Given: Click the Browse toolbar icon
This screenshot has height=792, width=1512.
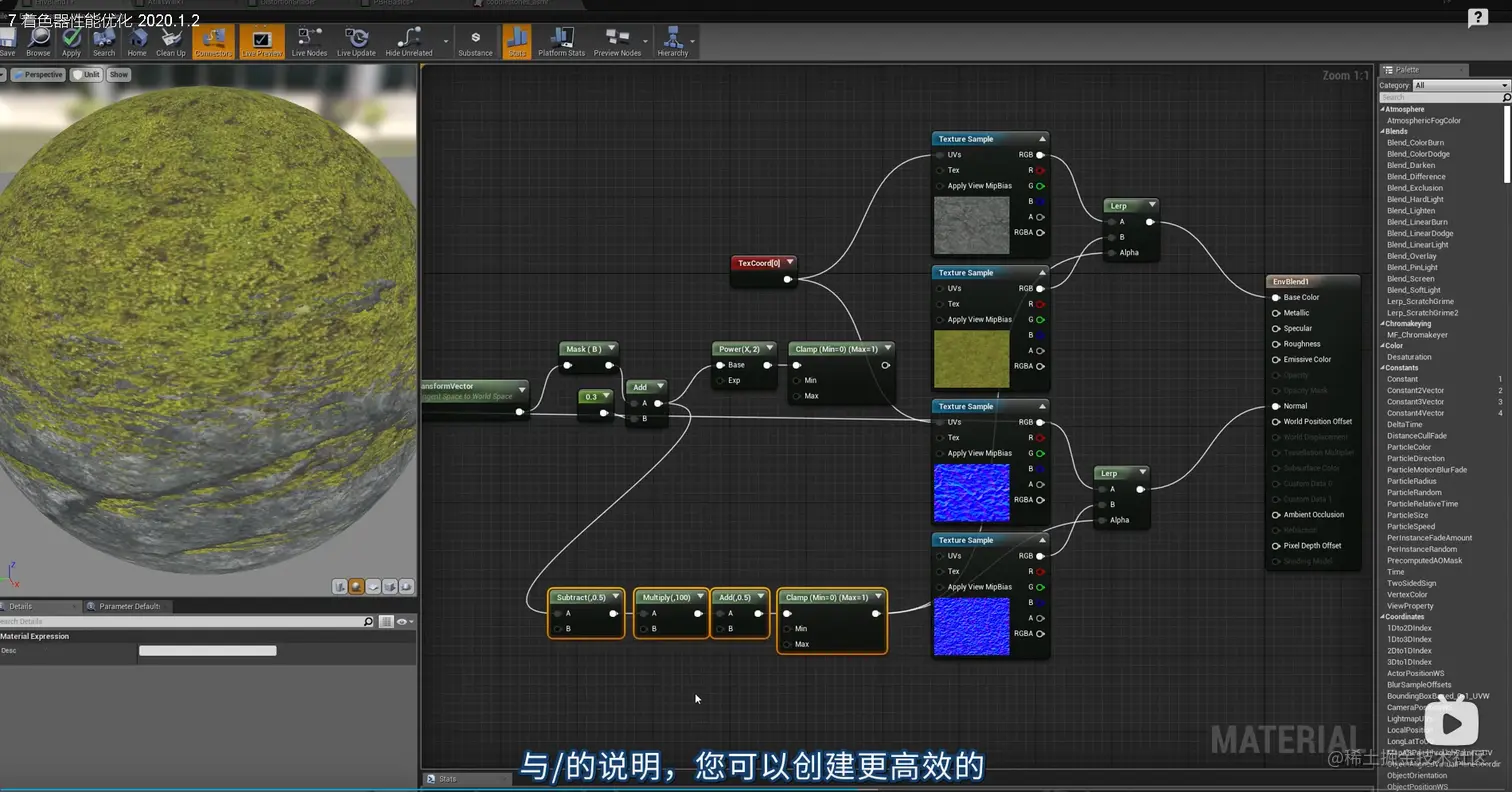Looking at the screenshot, I should coord(38,41).
